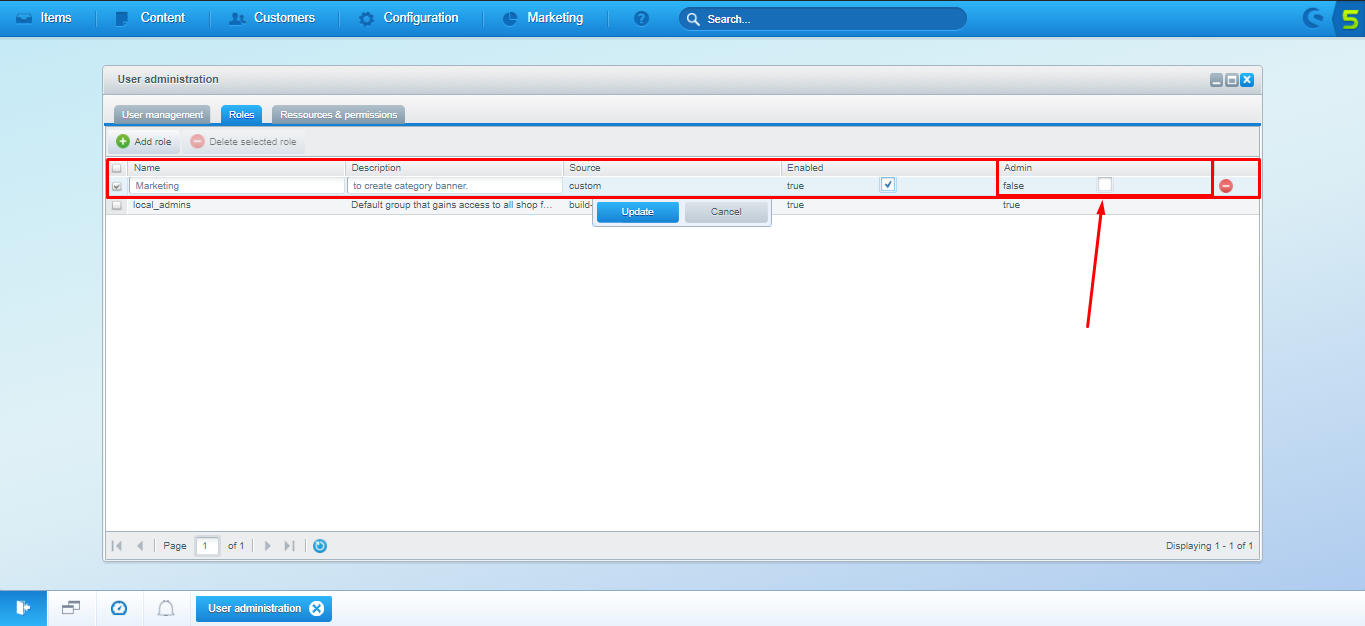Open the Marketing menu in top bar
The height and width of the screenshot is (626, 1365).
[x=543, y=18]
